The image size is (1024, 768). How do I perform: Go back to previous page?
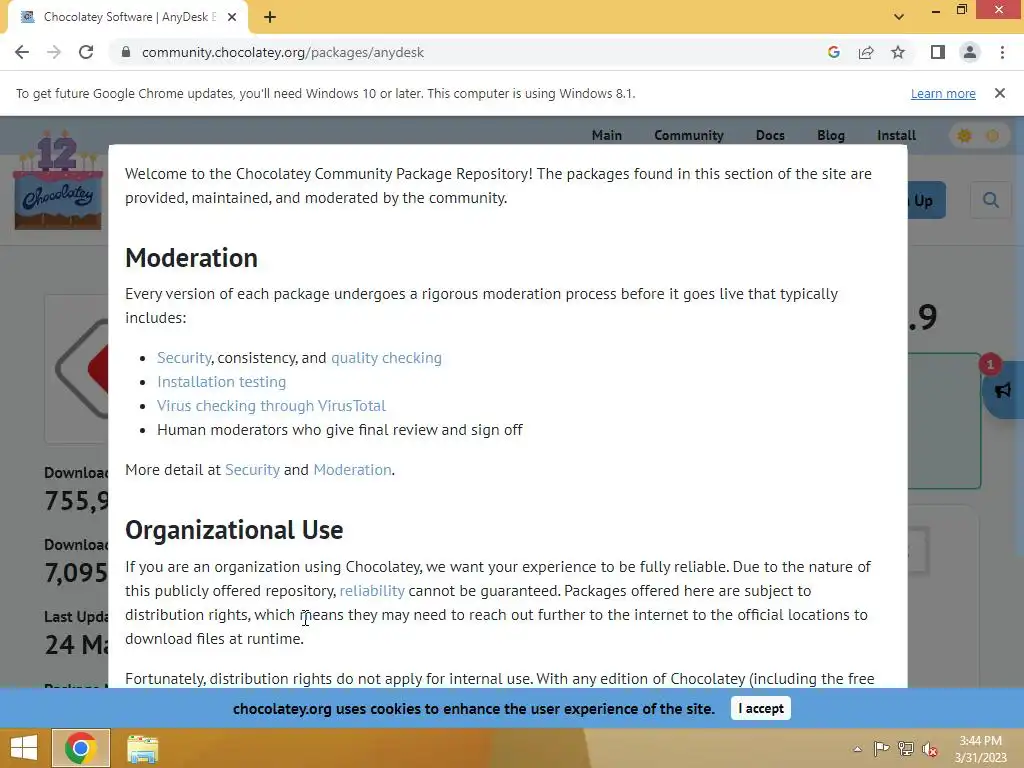(x=22, y=52)
